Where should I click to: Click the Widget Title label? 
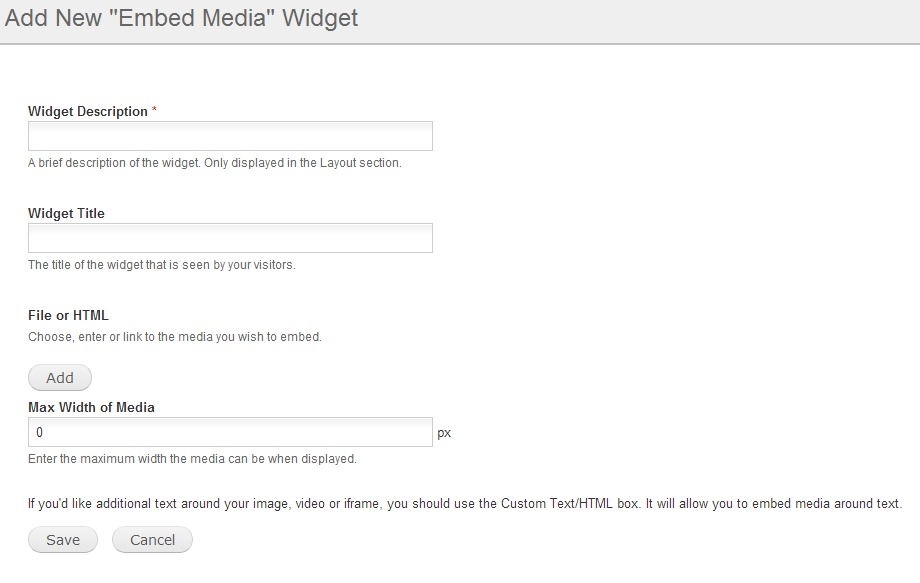[66, 213]
